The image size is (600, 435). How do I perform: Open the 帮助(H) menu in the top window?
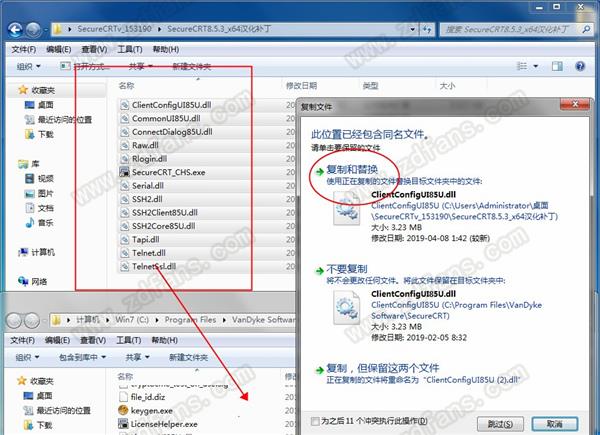click(x=166, y=49)
